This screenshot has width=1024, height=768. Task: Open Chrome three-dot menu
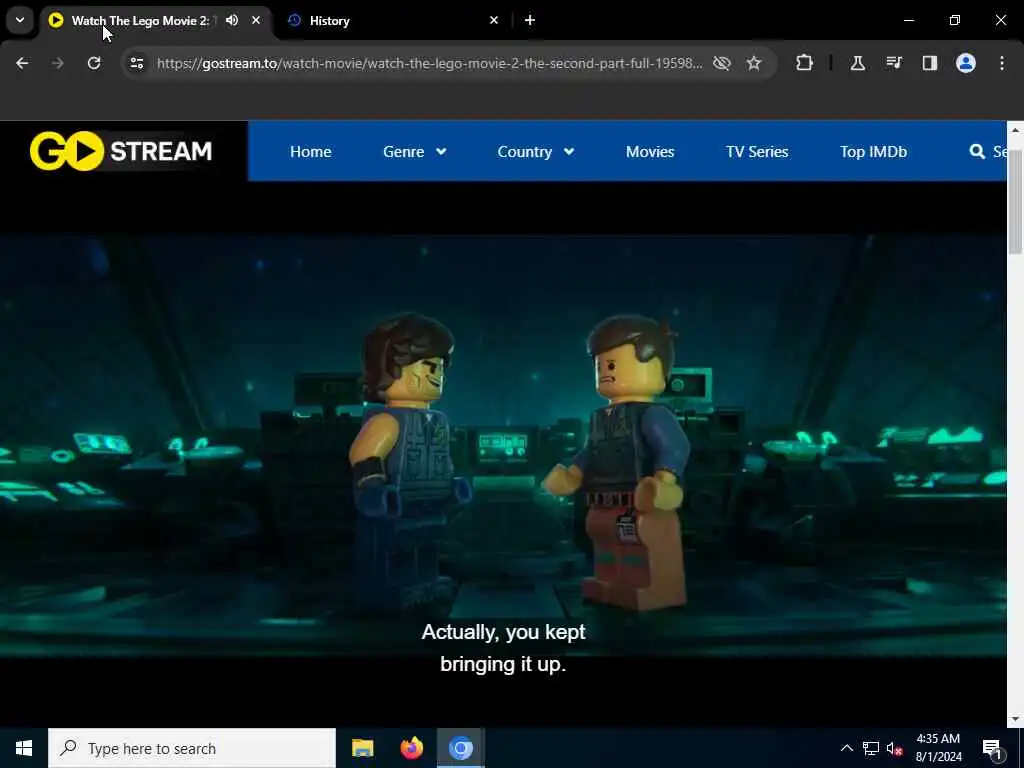(x=1002, y=63)
